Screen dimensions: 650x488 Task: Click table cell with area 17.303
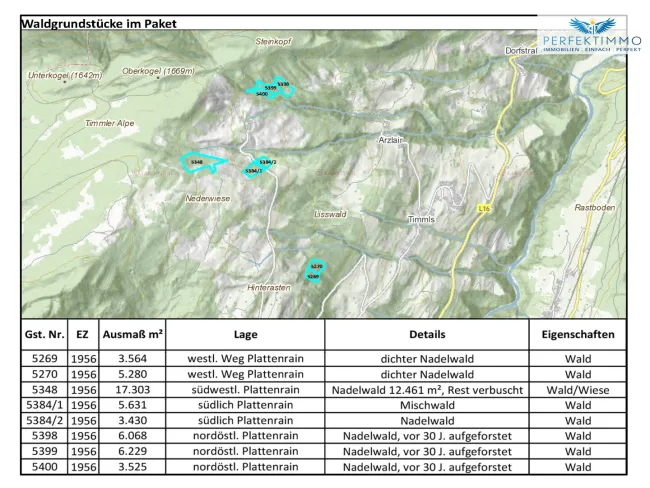(132, 390)
